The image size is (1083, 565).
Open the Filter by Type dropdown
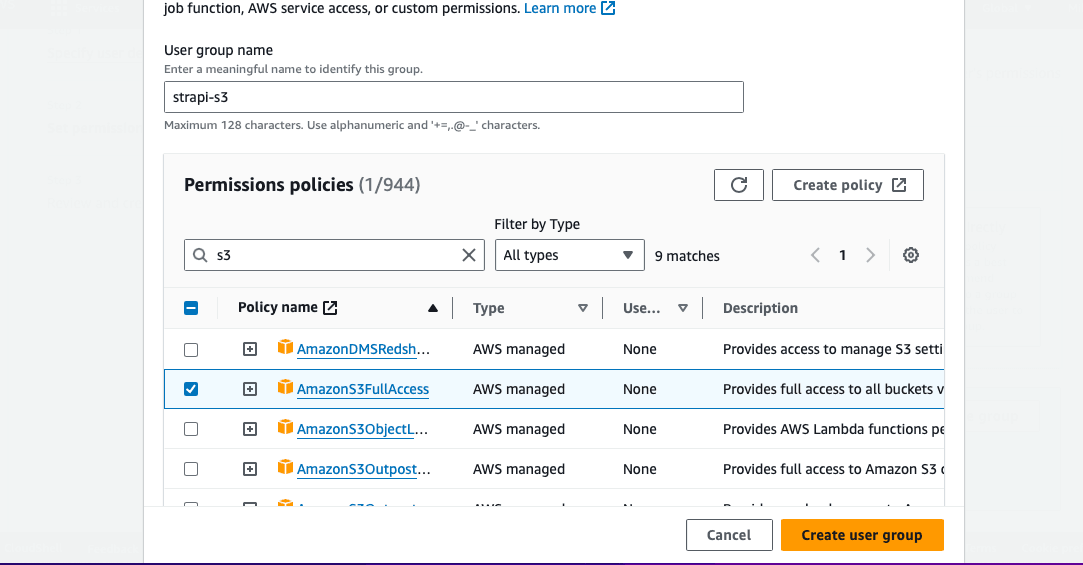(x=570, y=255)
